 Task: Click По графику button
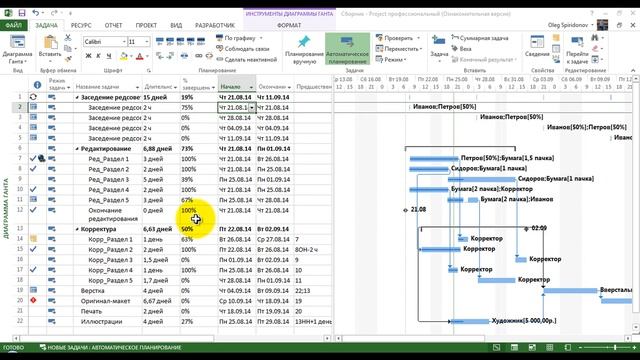click(x=239, y=38)
